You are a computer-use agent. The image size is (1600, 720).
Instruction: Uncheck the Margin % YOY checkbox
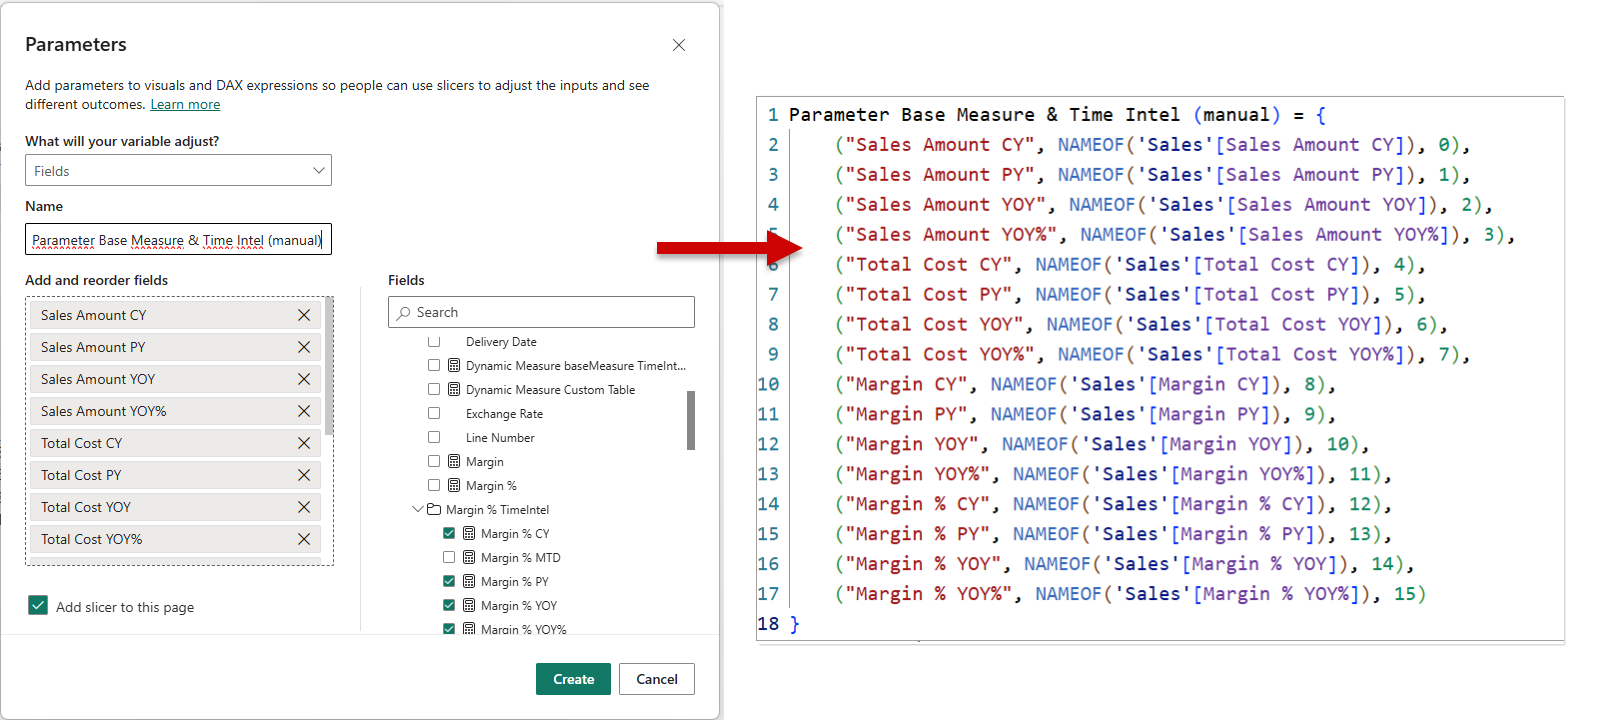(x=449, y=606)
